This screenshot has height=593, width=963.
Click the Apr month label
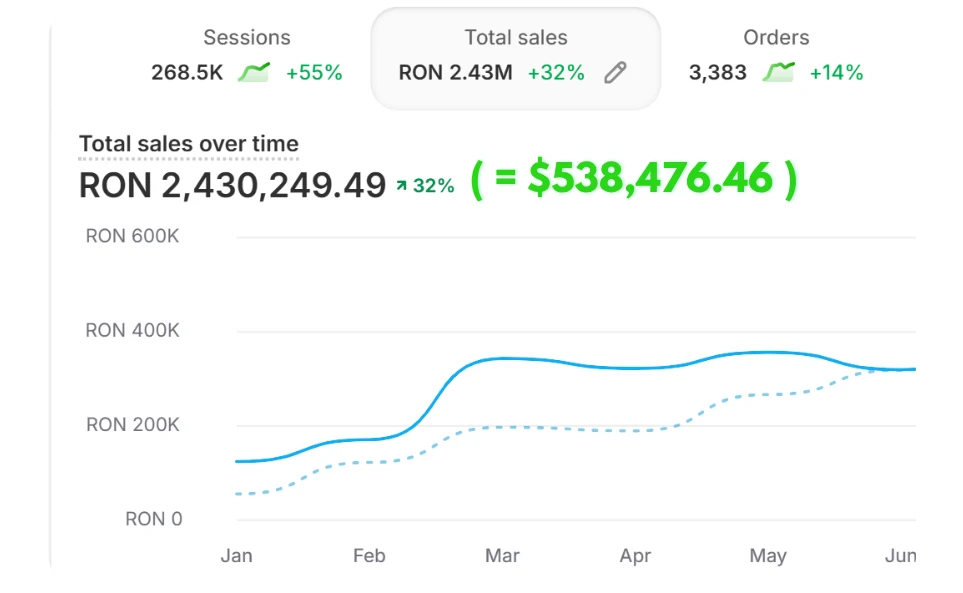click(x=635, y=556)
